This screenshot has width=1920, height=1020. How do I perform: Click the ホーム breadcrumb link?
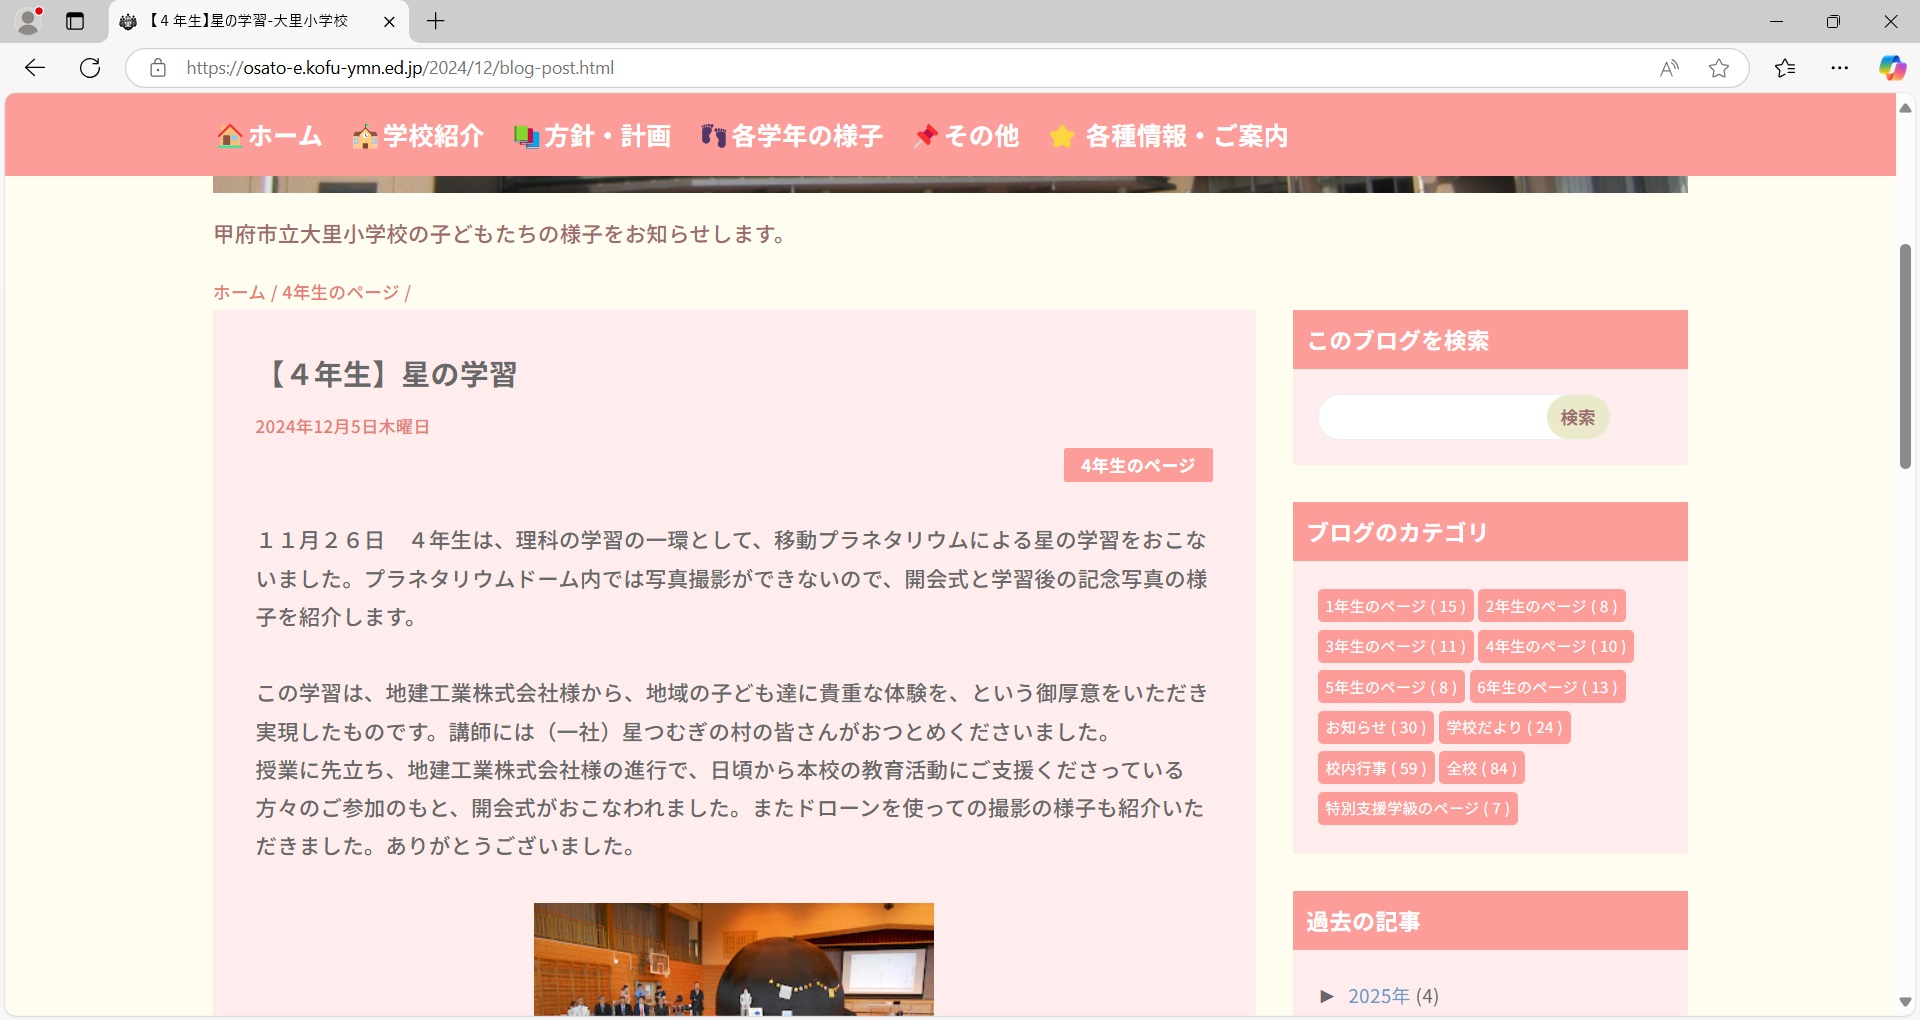coord(239,292)
